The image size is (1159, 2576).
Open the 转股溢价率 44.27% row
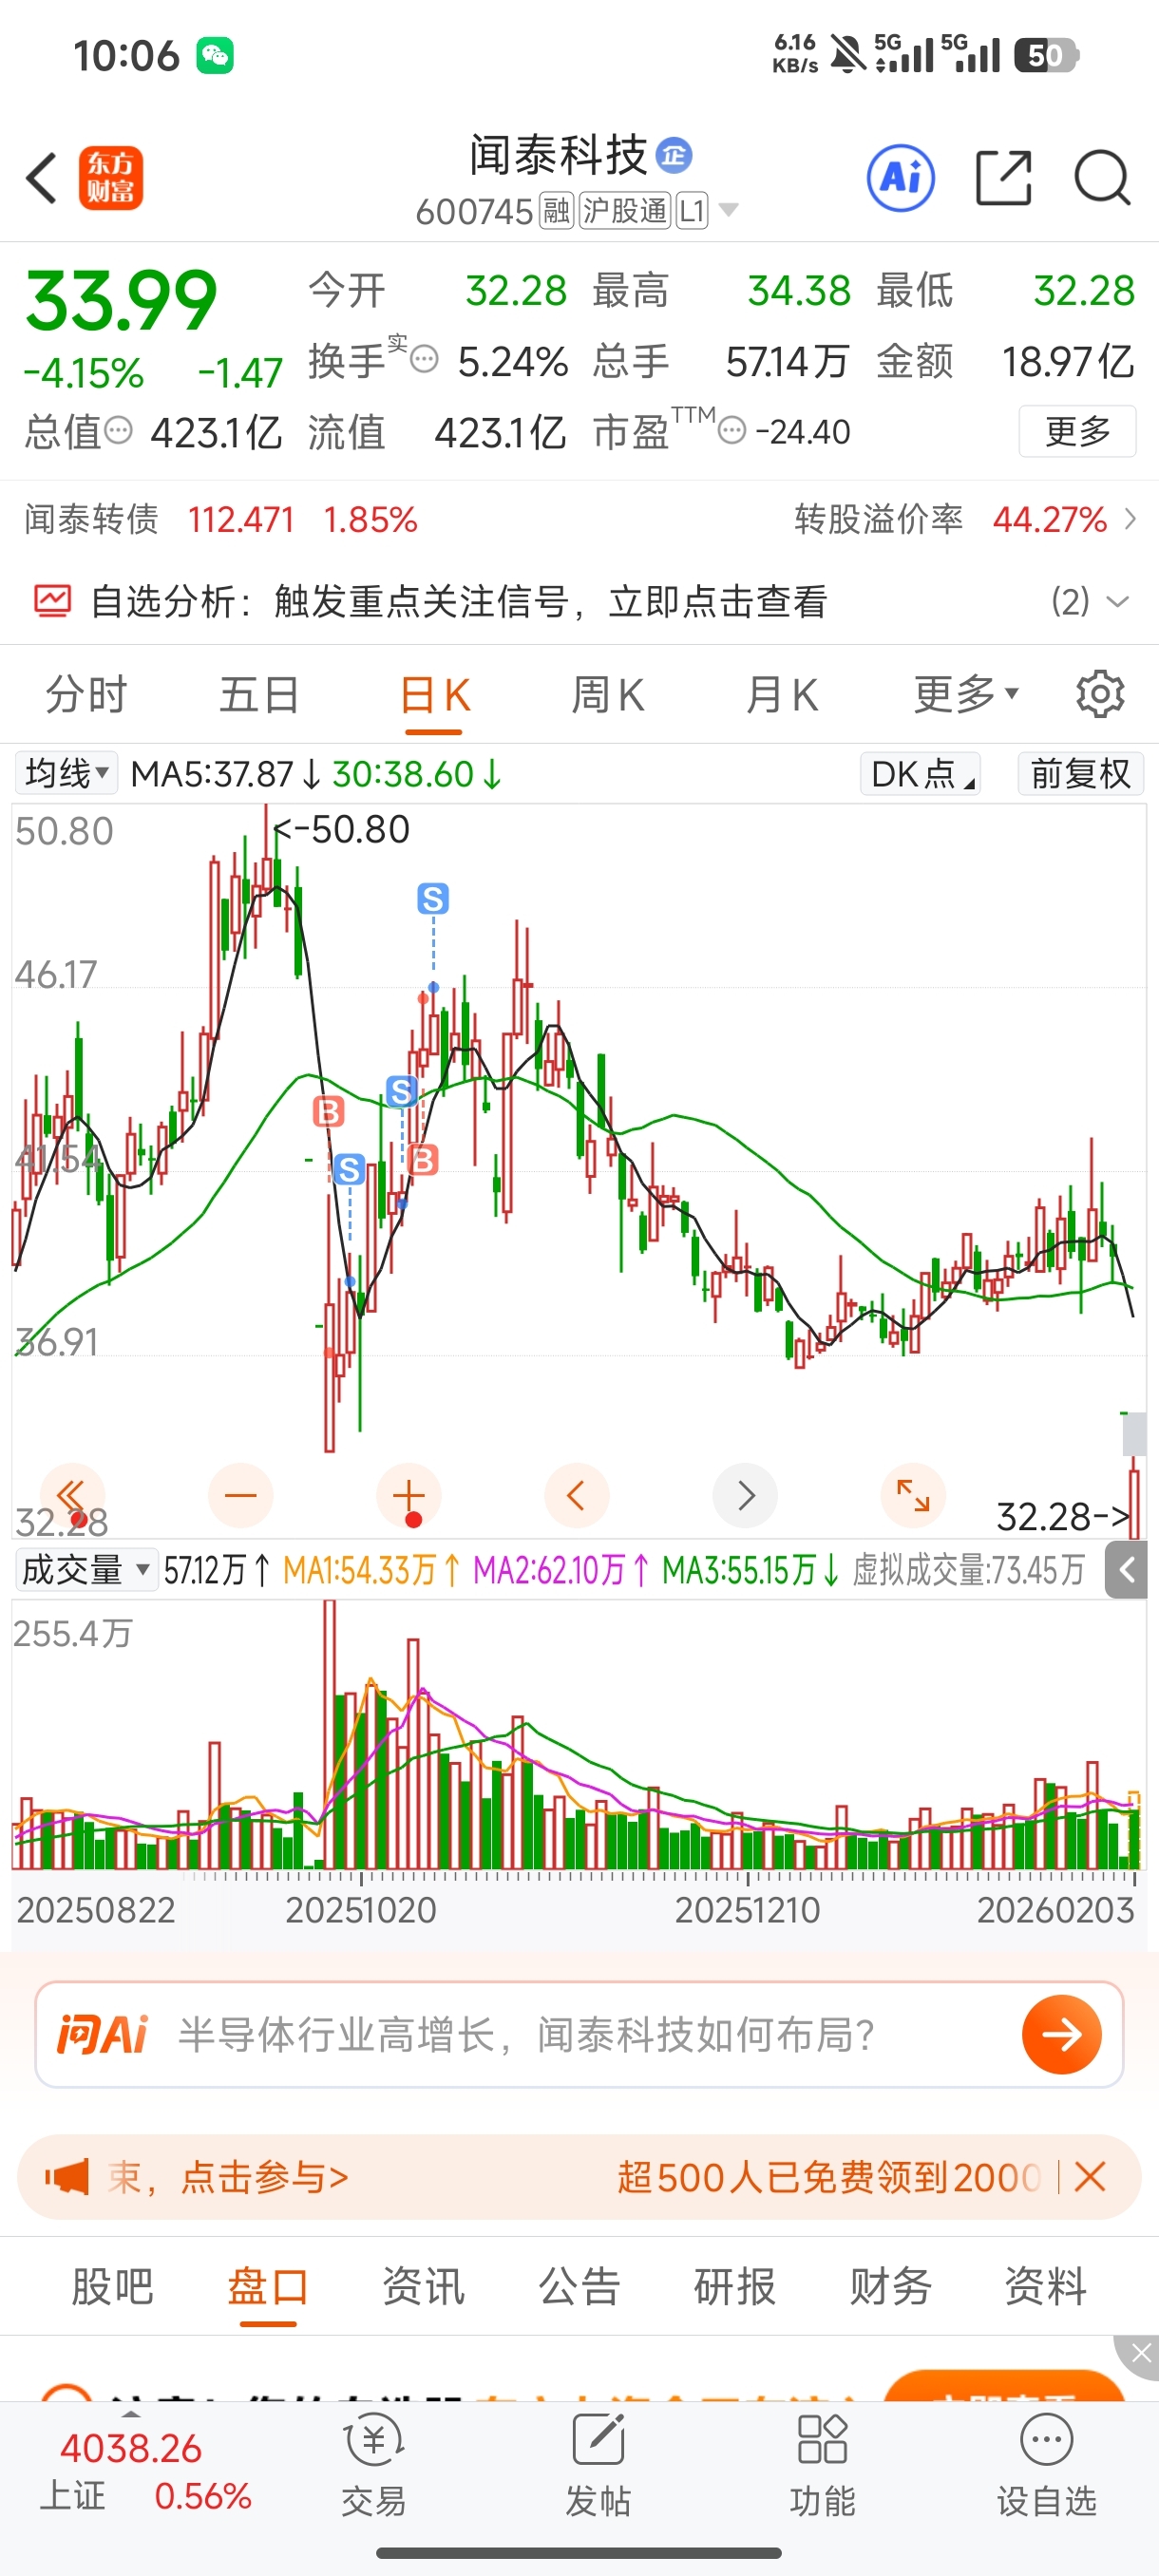pos(965,520)
